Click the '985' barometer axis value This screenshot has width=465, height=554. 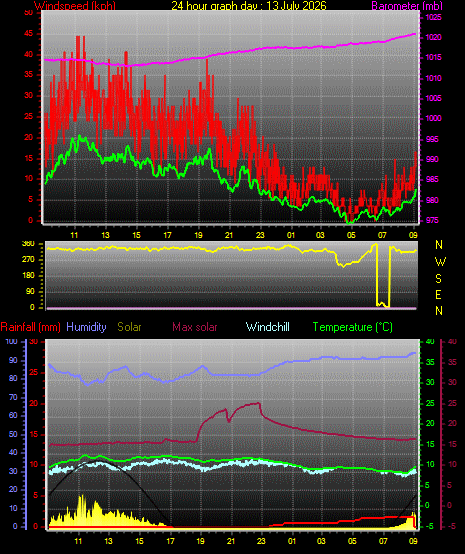click(432, 179)
